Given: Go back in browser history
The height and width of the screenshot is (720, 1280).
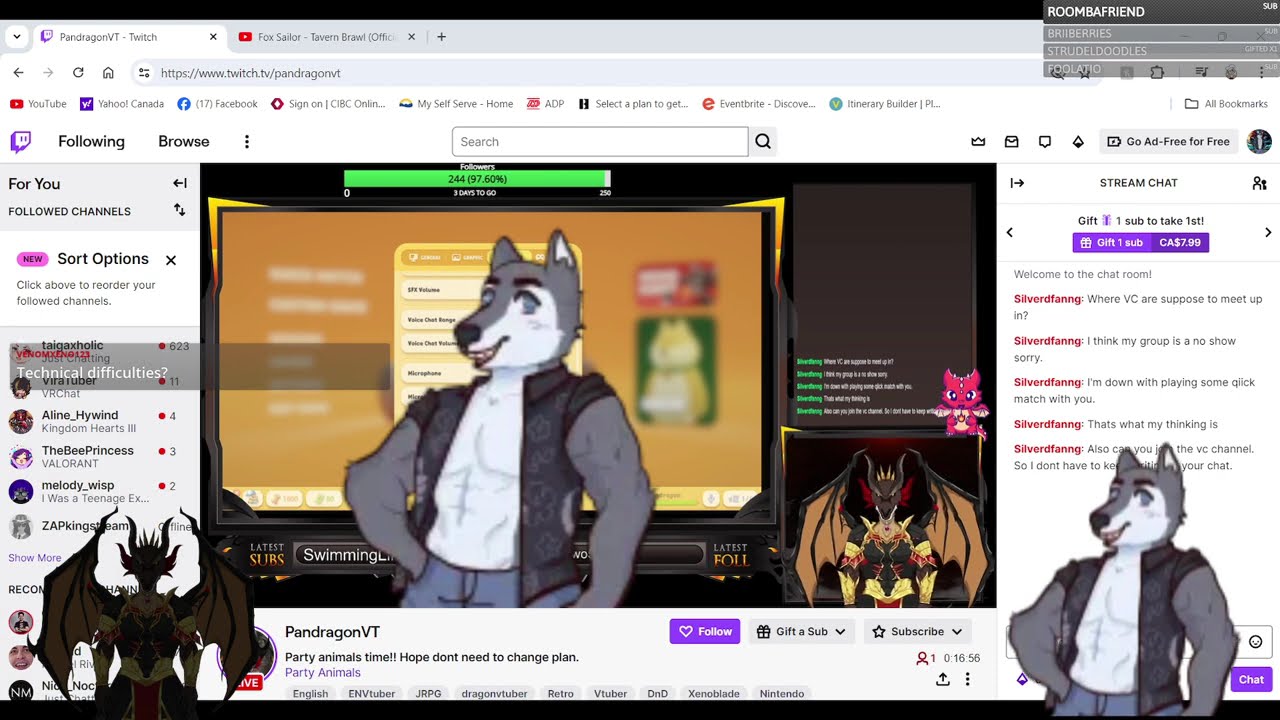Looking at the screenshot, I should pos(18,73).
